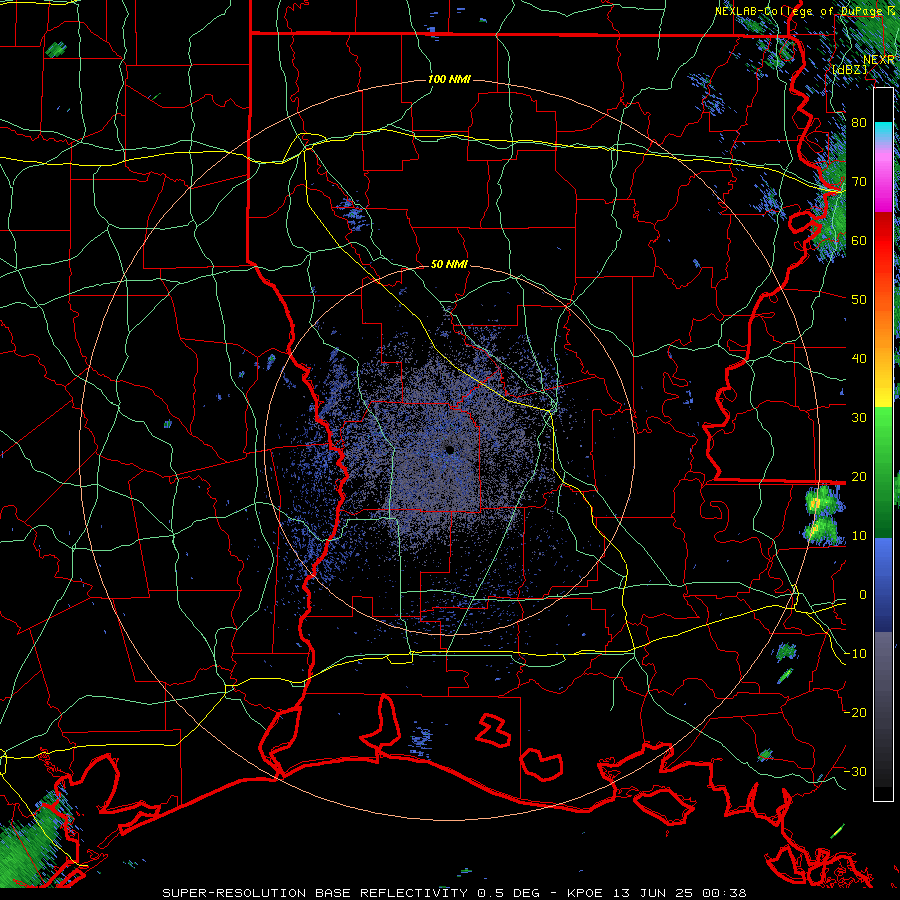This screenshot has height=900, width=900.
Task: Click the -30 value on the dBZ scale
Action: pos(855,771)
